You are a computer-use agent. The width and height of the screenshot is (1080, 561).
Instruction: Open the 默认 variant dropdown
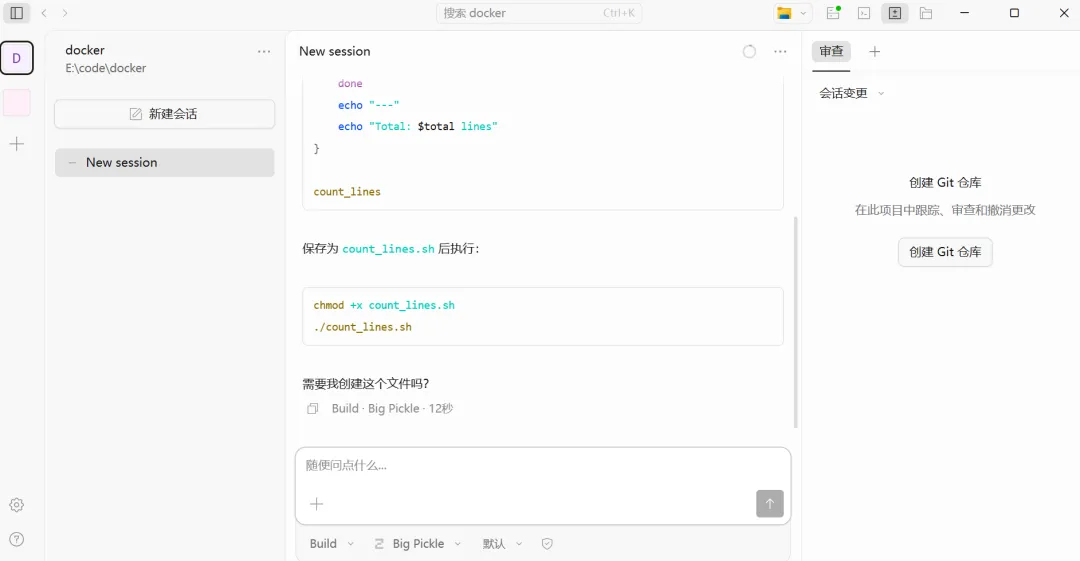pyautogui.click(x=502, y=544)
